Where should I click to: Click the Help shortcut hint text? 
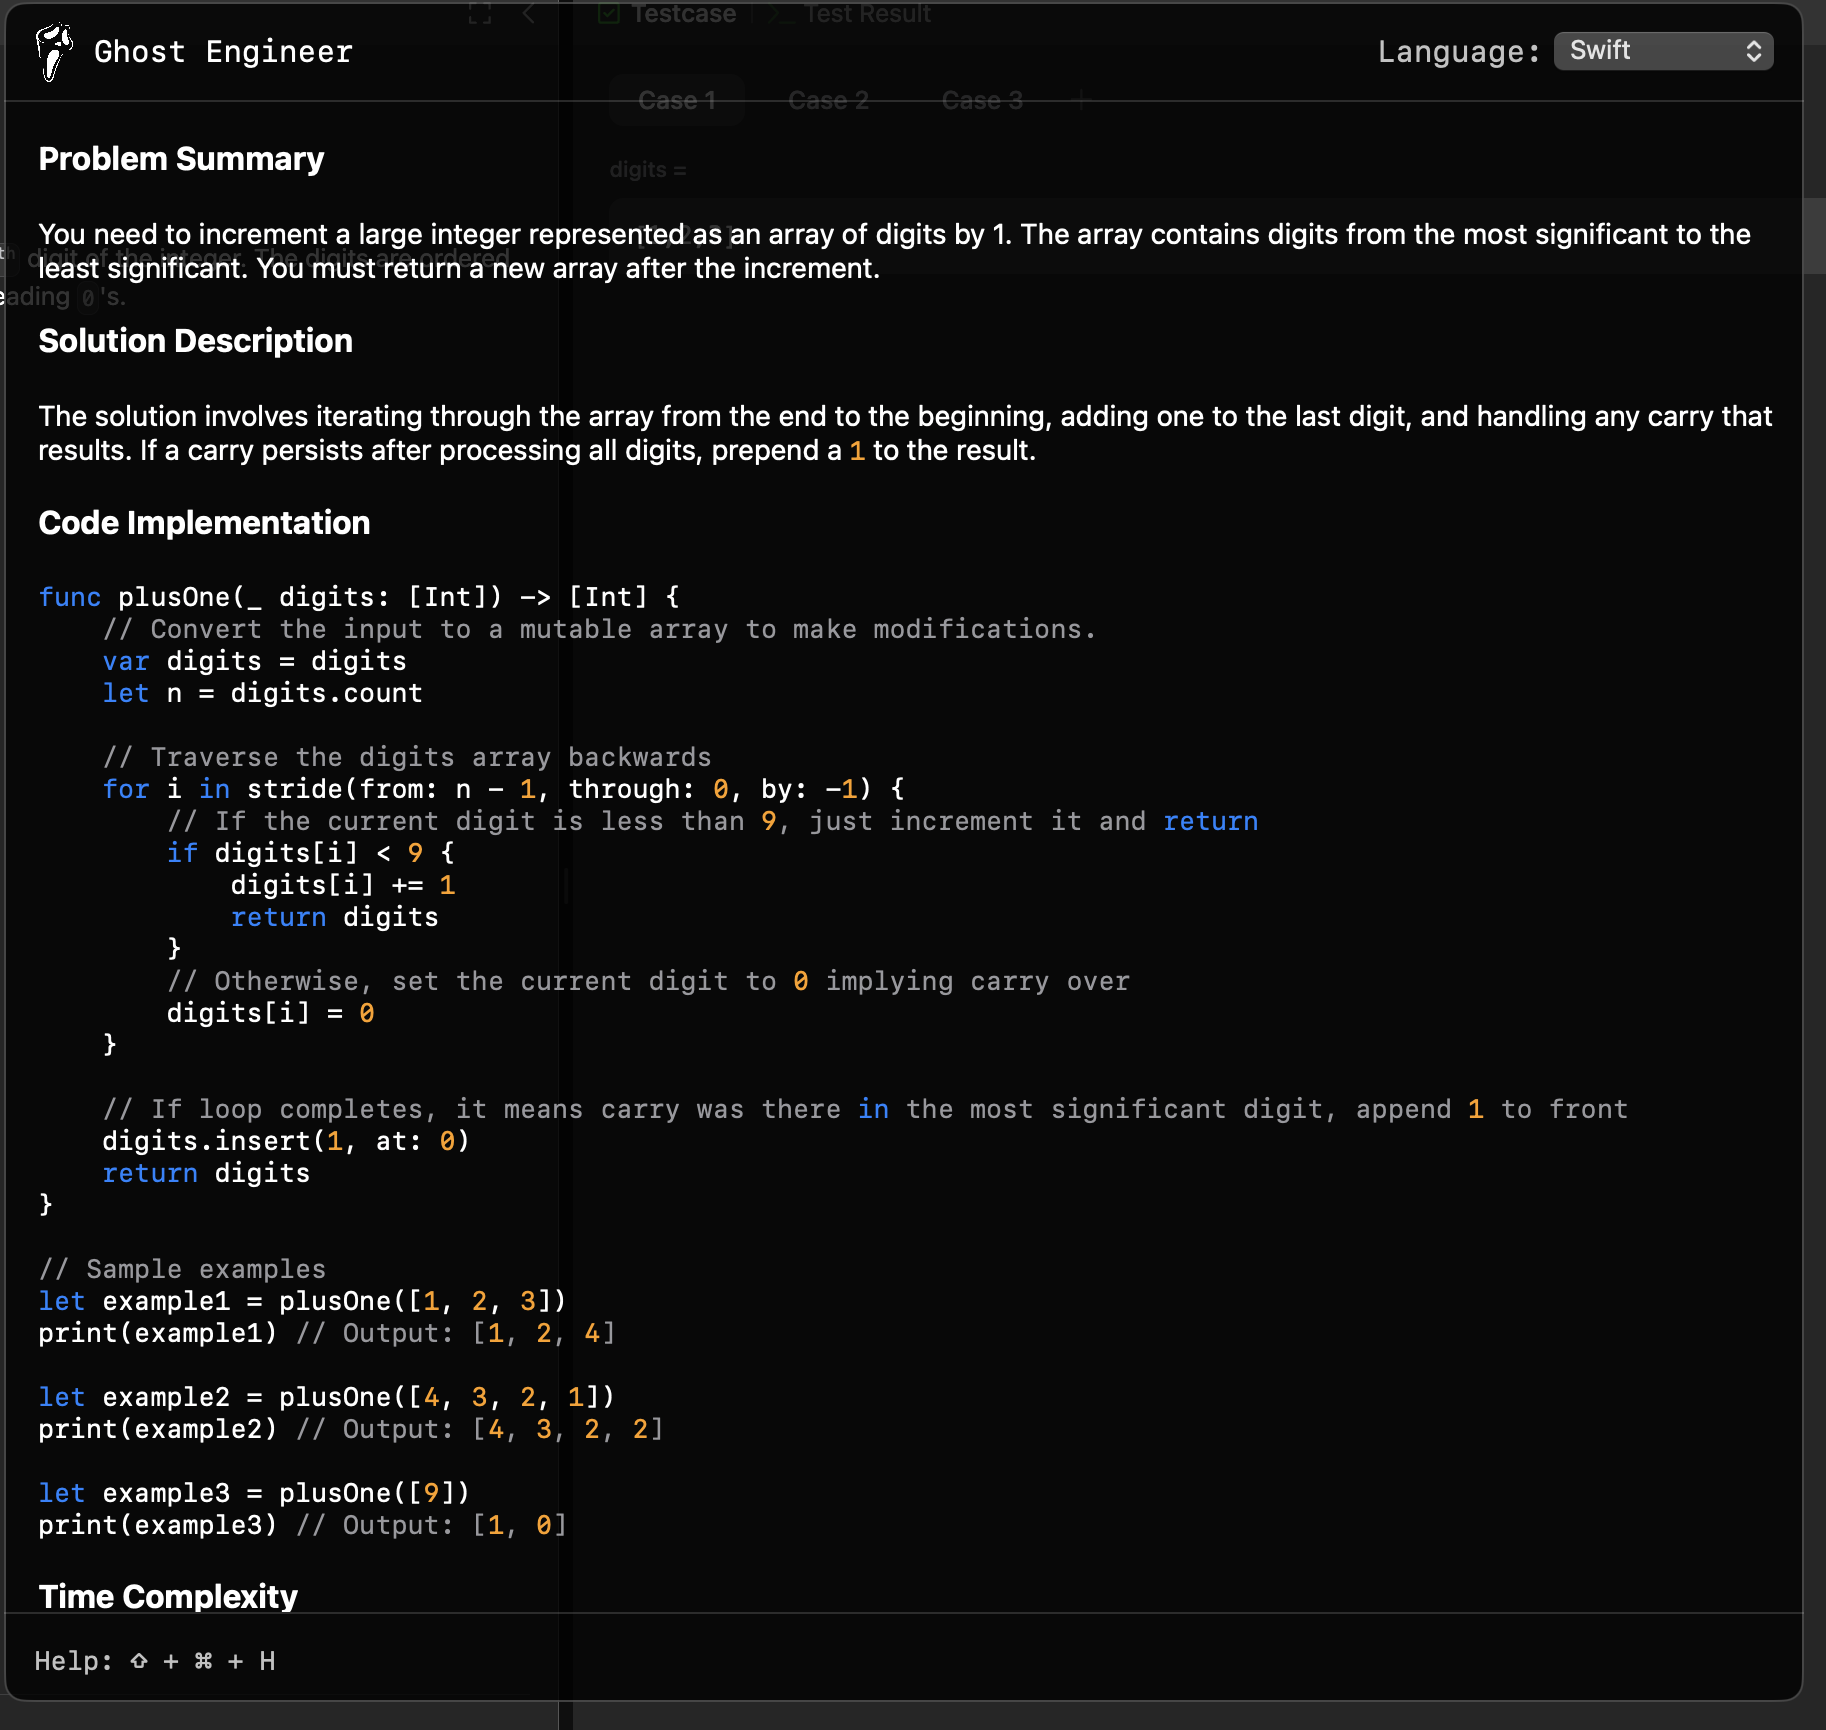155,1661
